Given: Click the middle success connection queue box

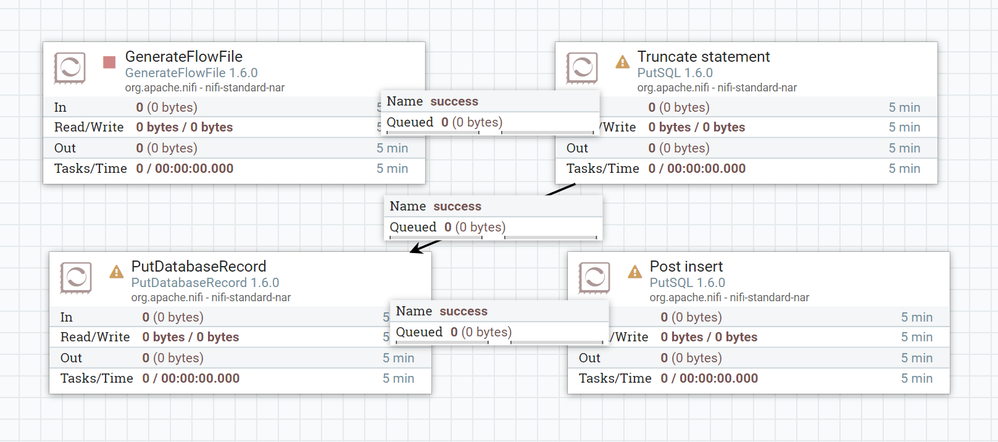Looking at the screenshot, I should coord(494,227).
